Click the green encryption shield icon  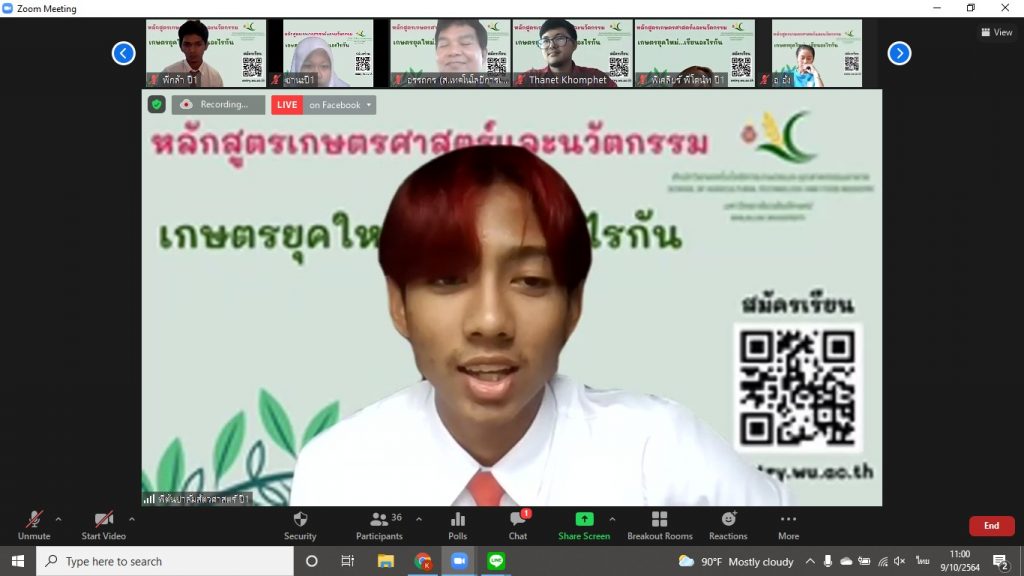(x=157, y=105)
